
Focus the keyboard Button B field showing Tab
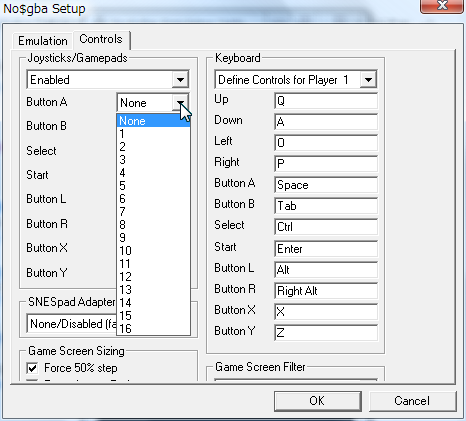tap(326, 206)
